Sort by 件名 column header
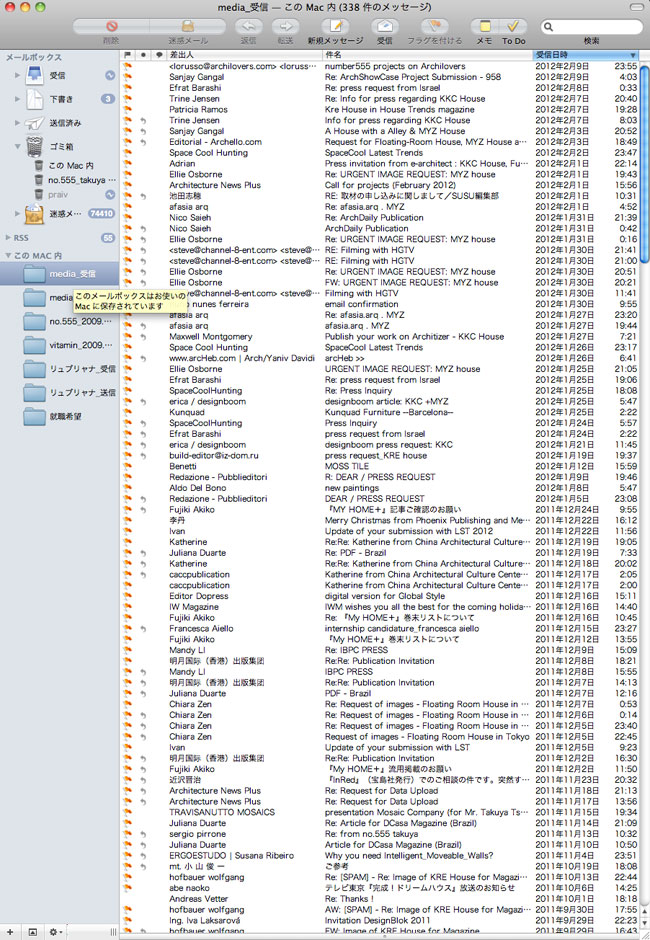The height and width of the screenshot is (940, 650). 428,55
